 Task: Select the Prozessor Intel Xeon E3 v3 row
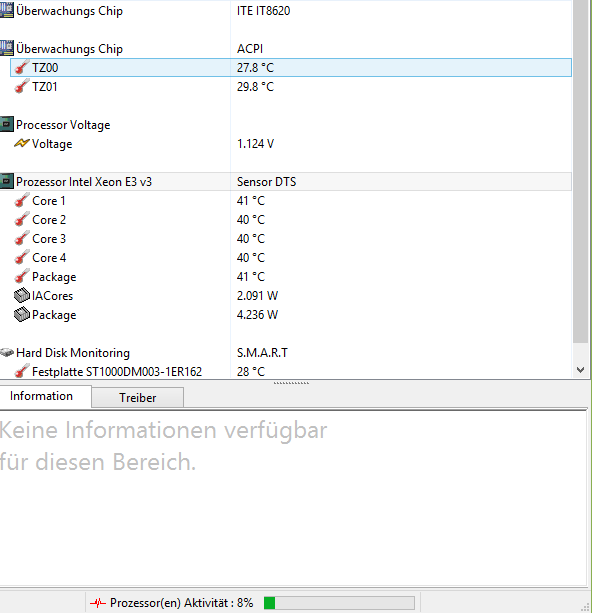(x=285, y=182)
